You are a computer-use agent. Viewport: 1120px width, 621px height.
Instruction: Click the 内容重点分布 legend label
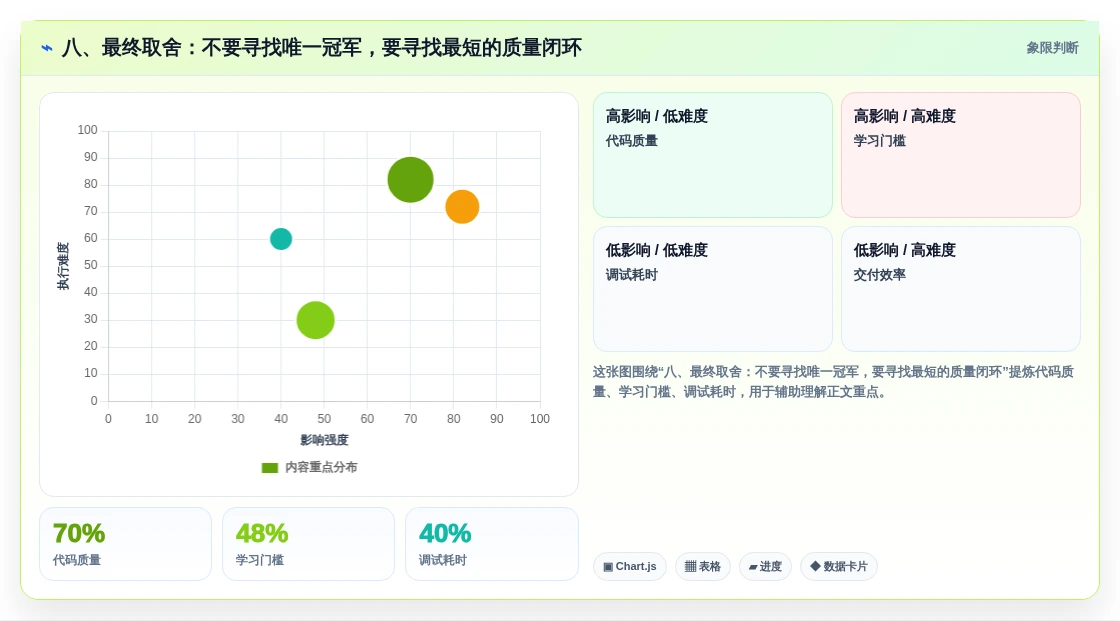(321, 467)
